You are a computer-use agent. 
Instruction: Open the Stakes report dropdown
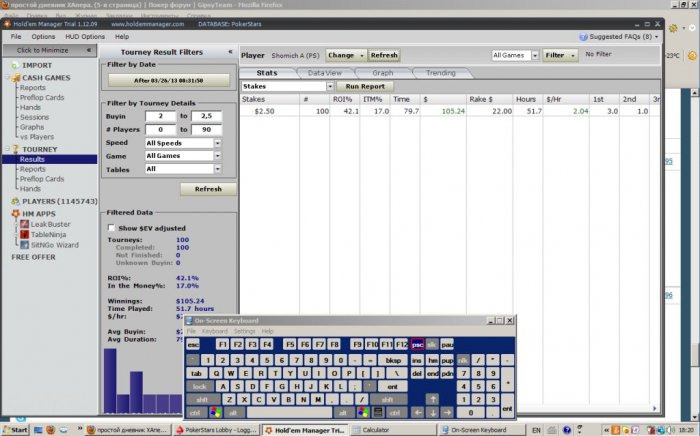(x=330, y=86)
